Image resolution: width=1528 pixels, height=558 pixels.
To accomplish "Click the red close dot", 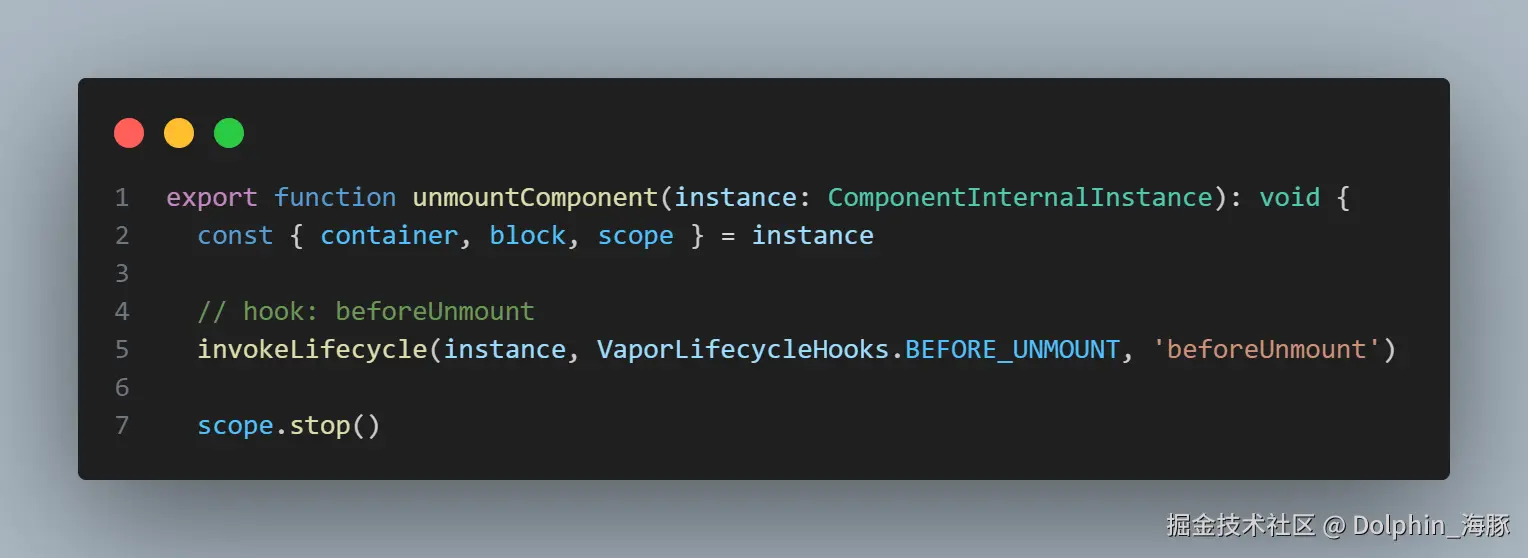I will point(129,133).
